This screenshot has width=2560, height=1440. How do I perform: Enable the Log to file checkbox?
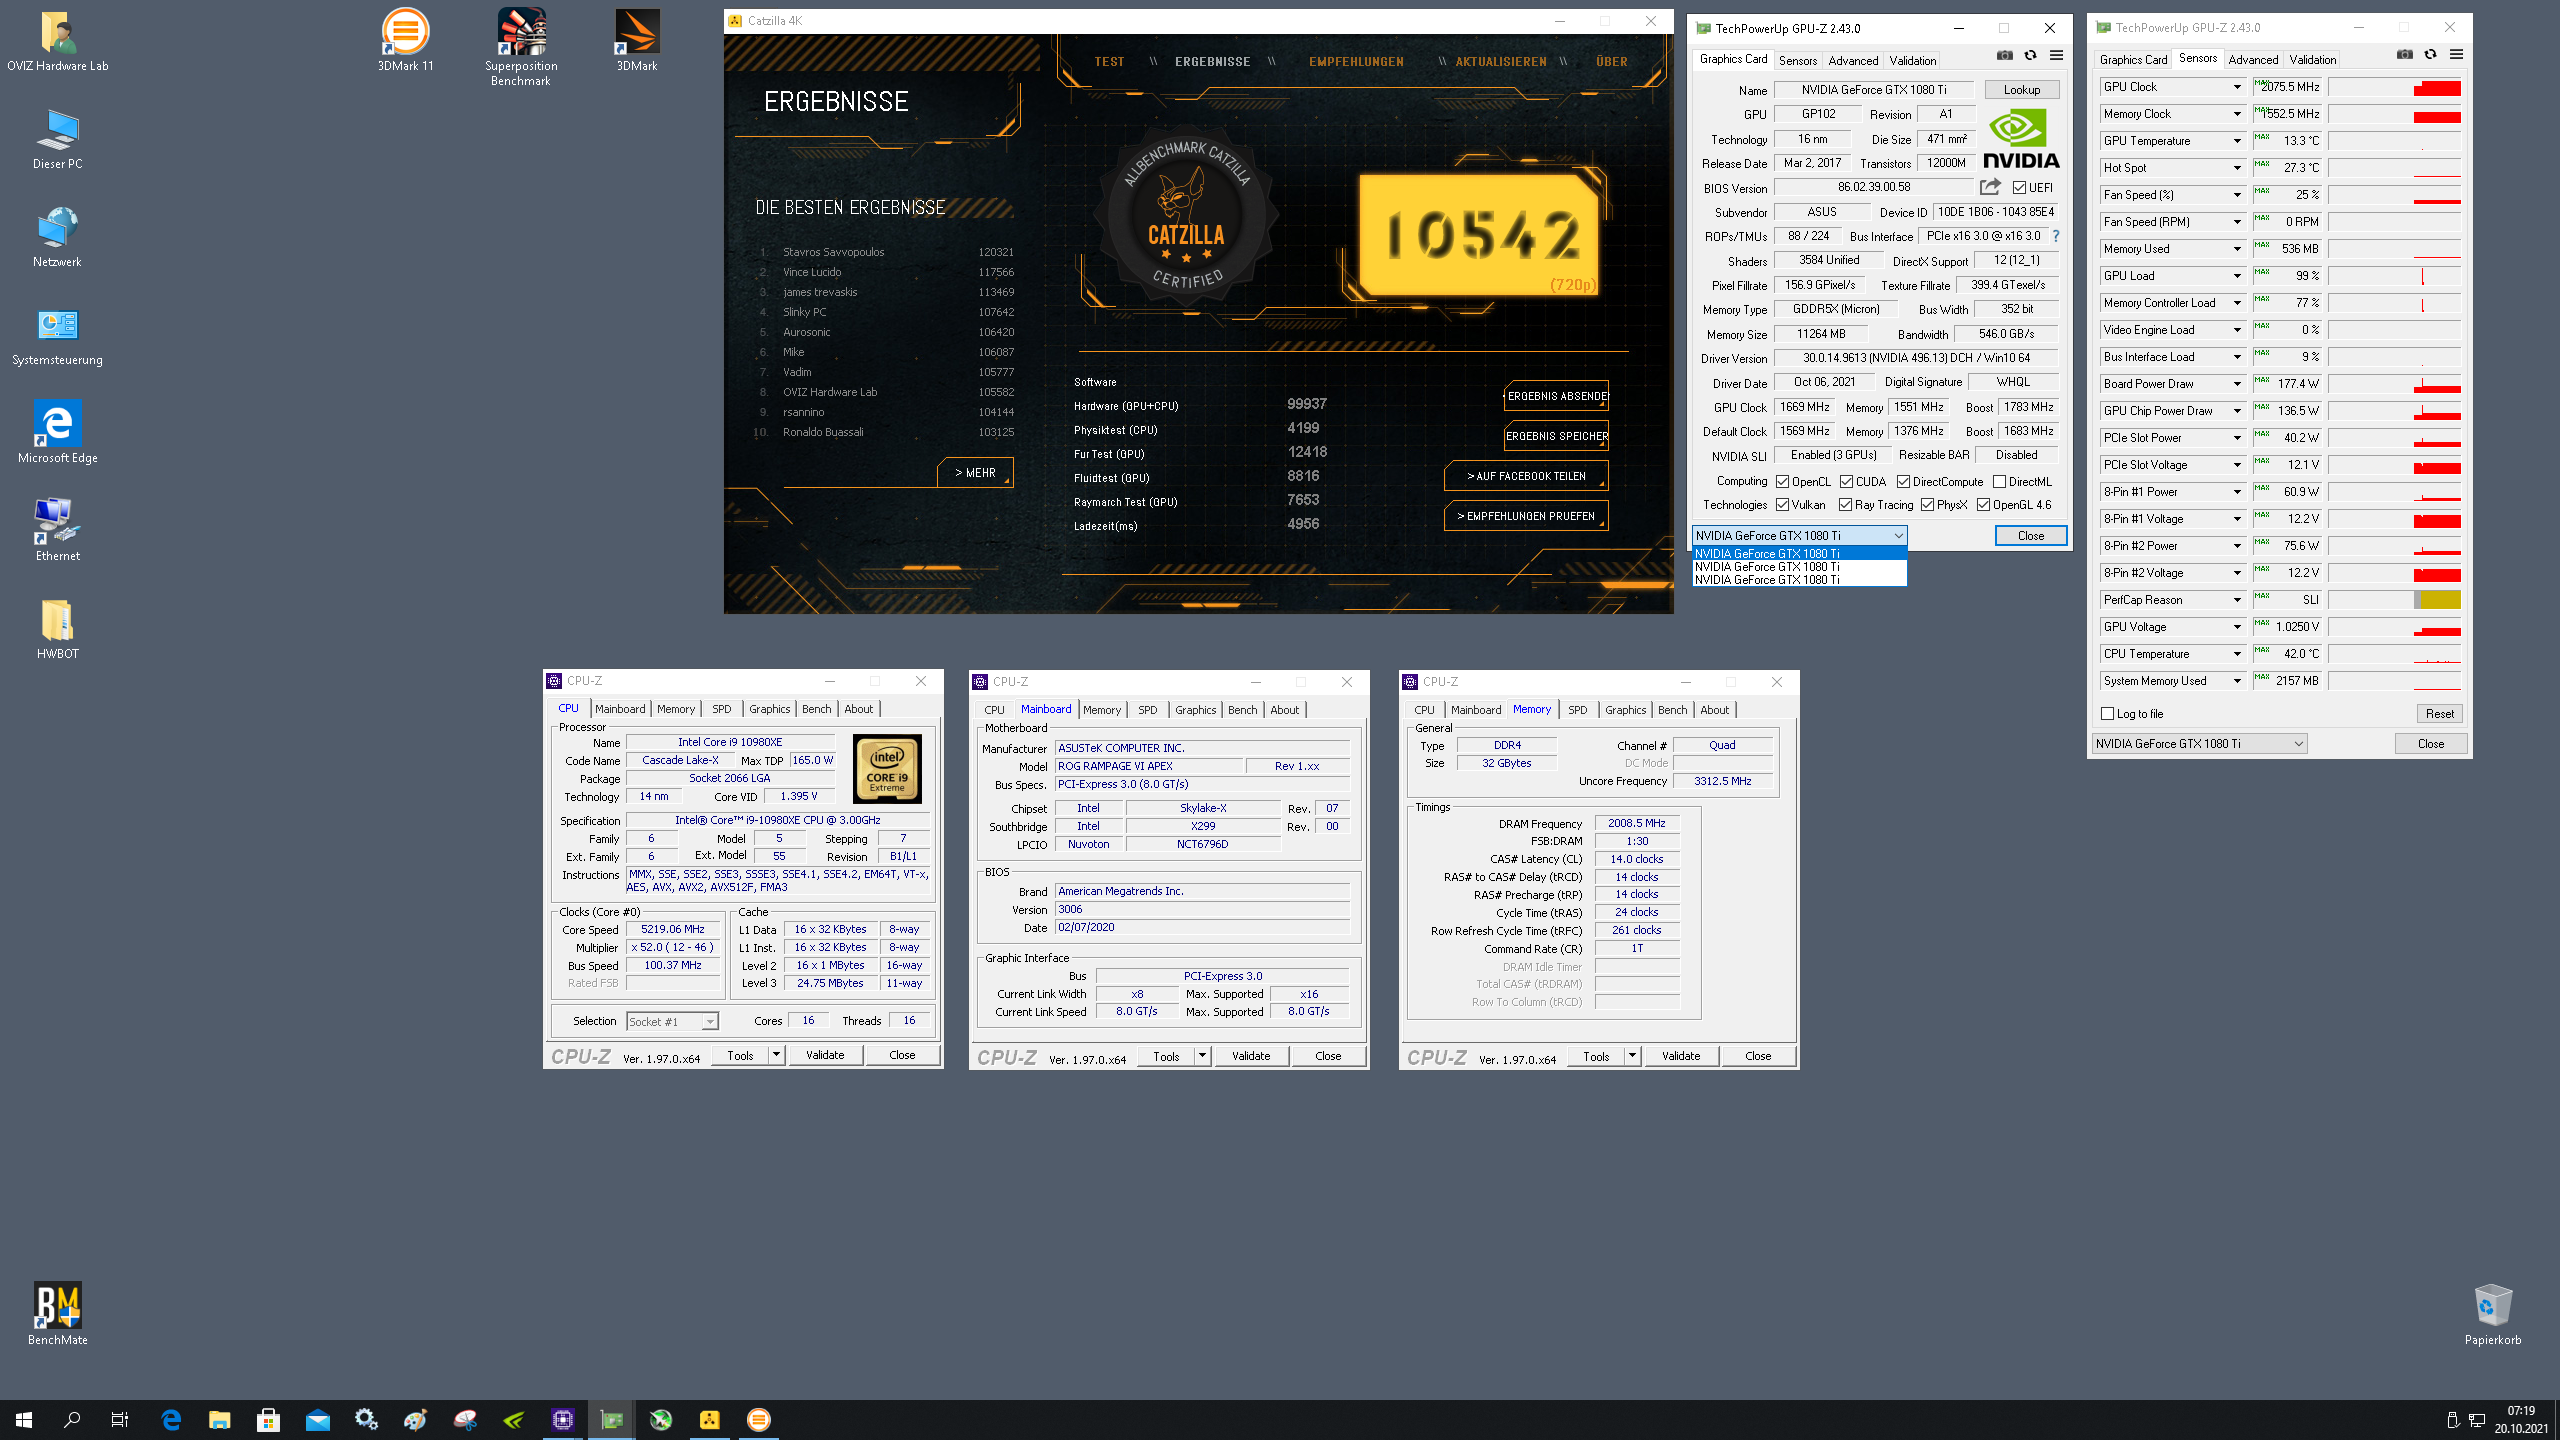point(2108,714)
